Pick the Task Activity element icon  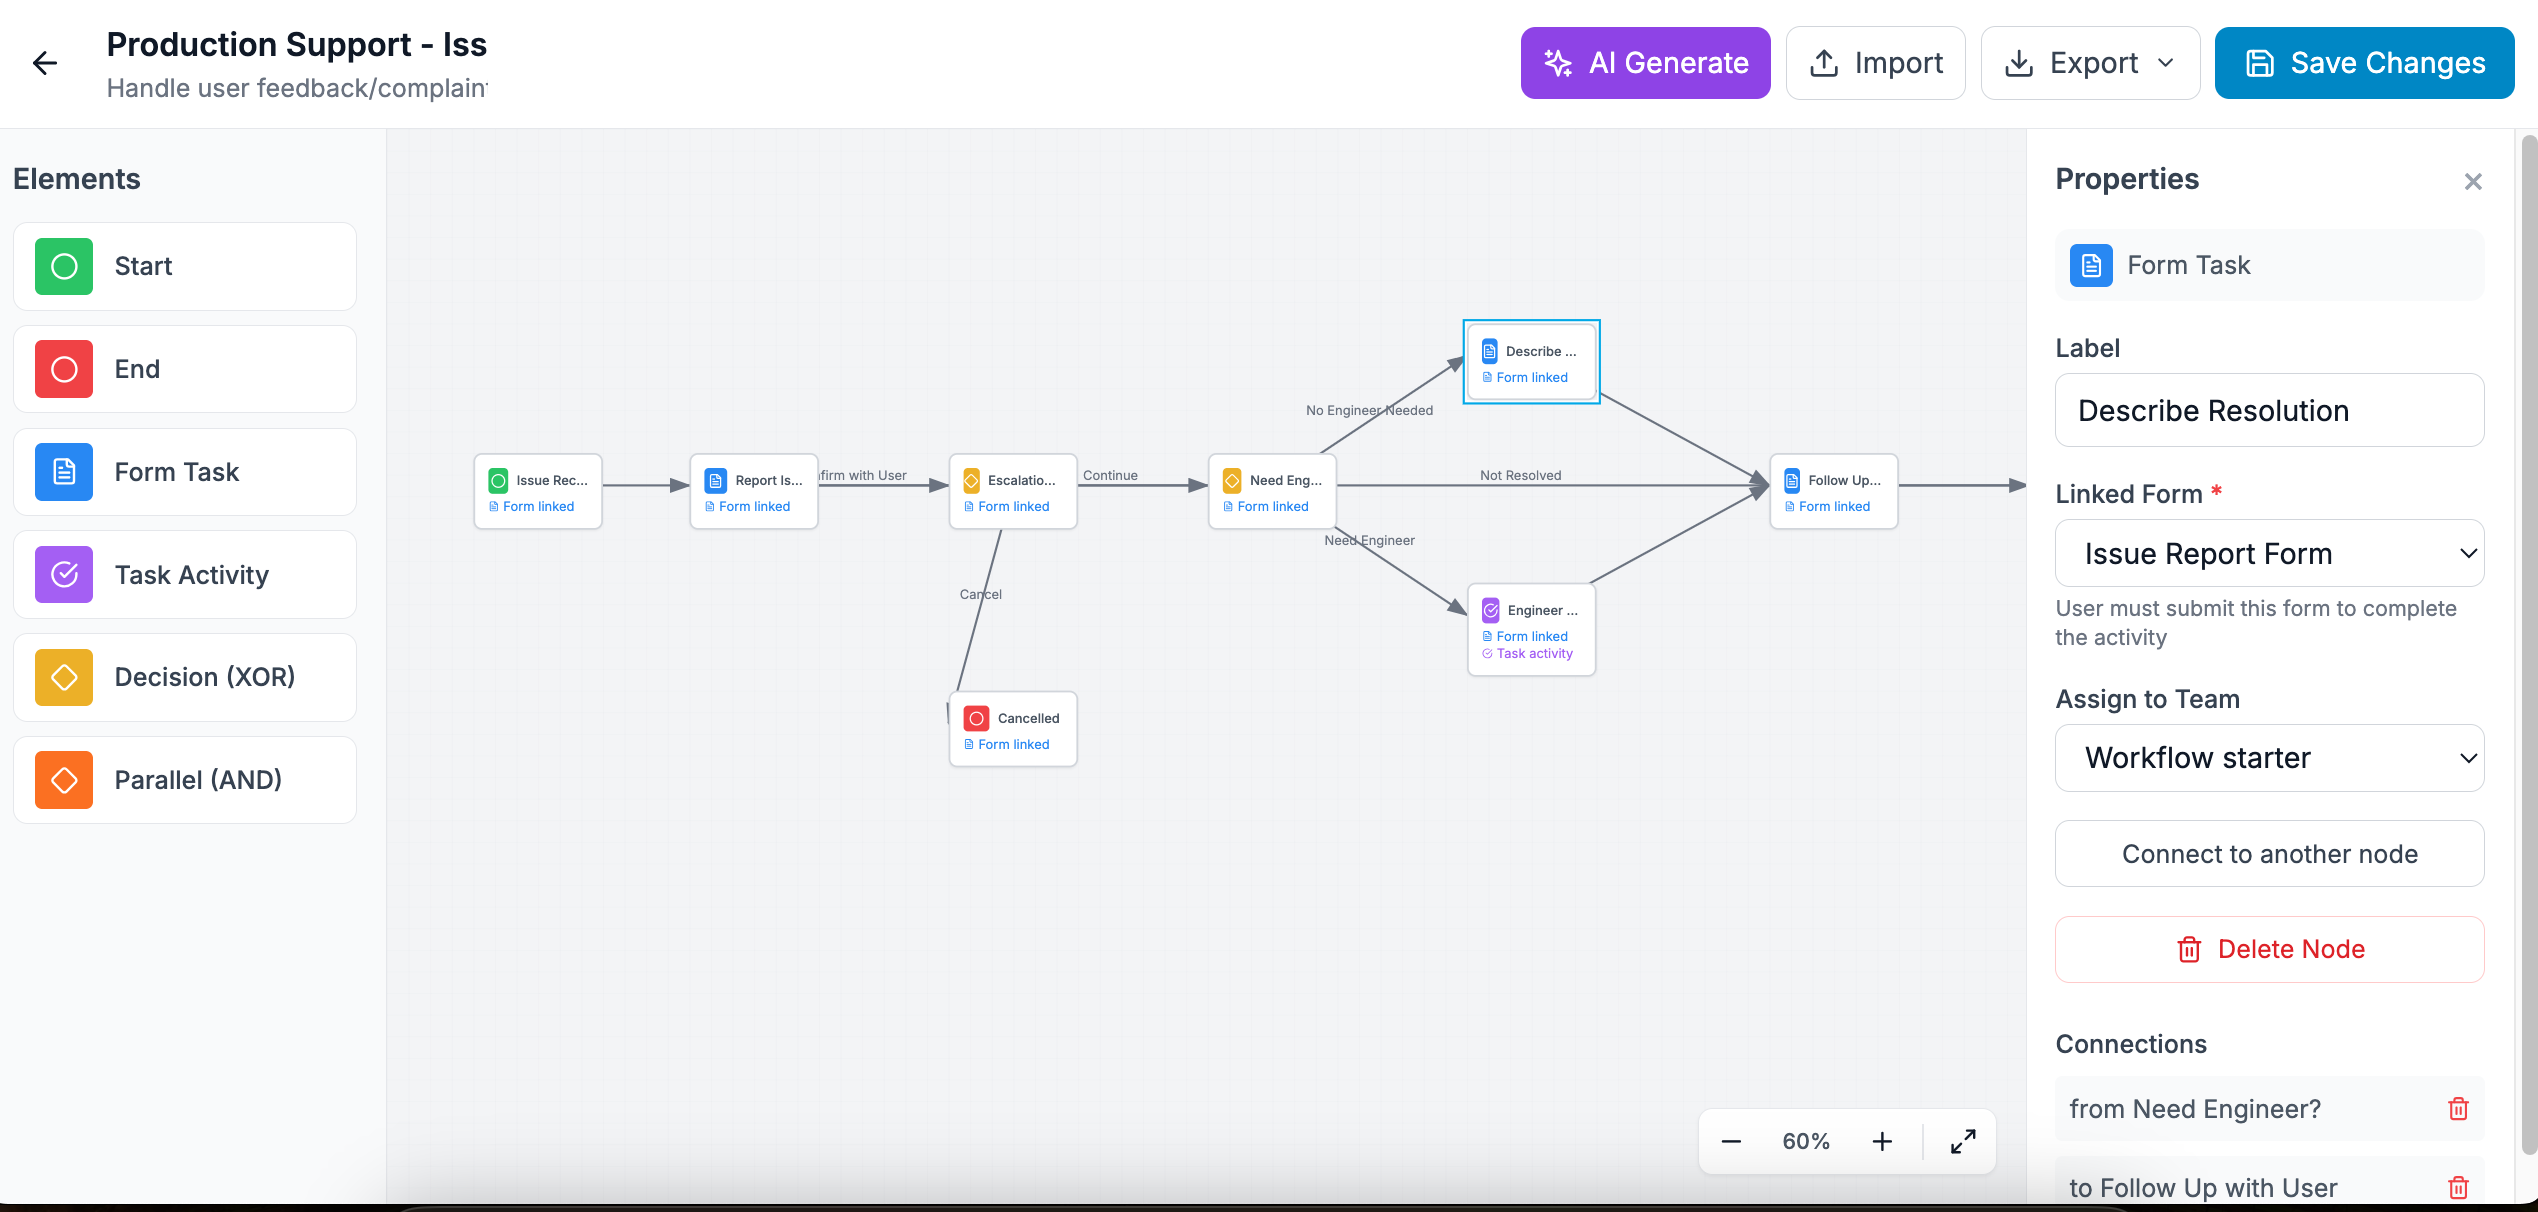point(64,574)
